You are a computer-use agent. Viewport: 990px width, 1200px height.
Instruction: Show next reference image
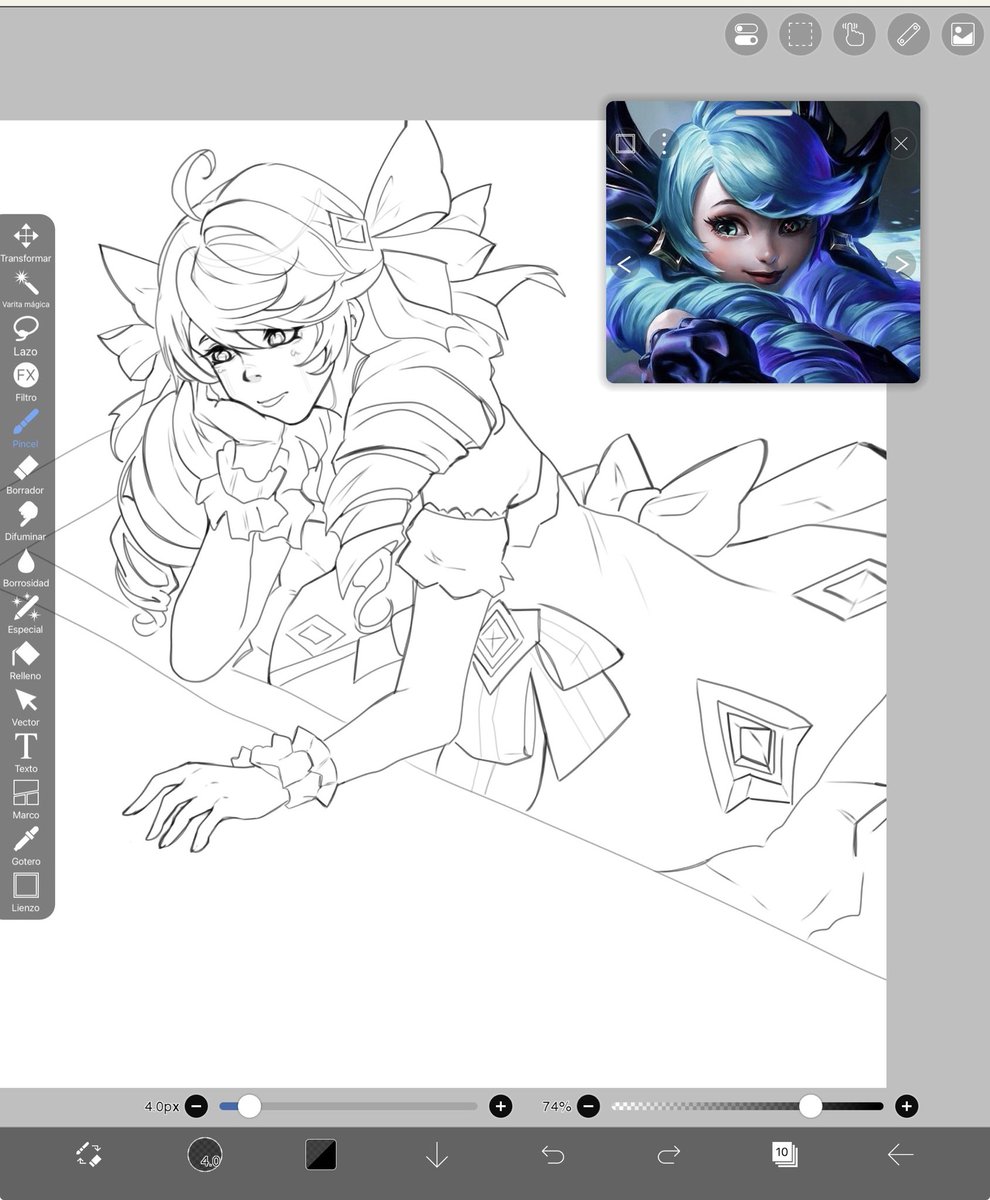(x=901, y=265)
